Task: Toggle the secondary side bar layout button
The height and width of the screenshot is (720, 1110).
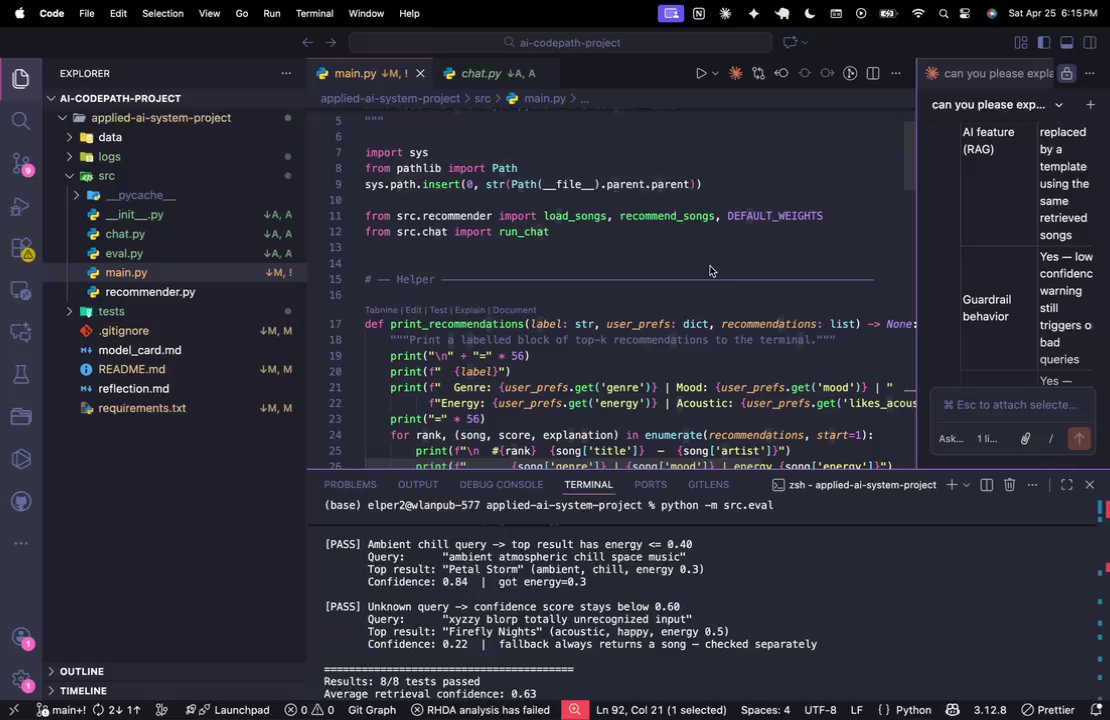Action: point(1089,43)
